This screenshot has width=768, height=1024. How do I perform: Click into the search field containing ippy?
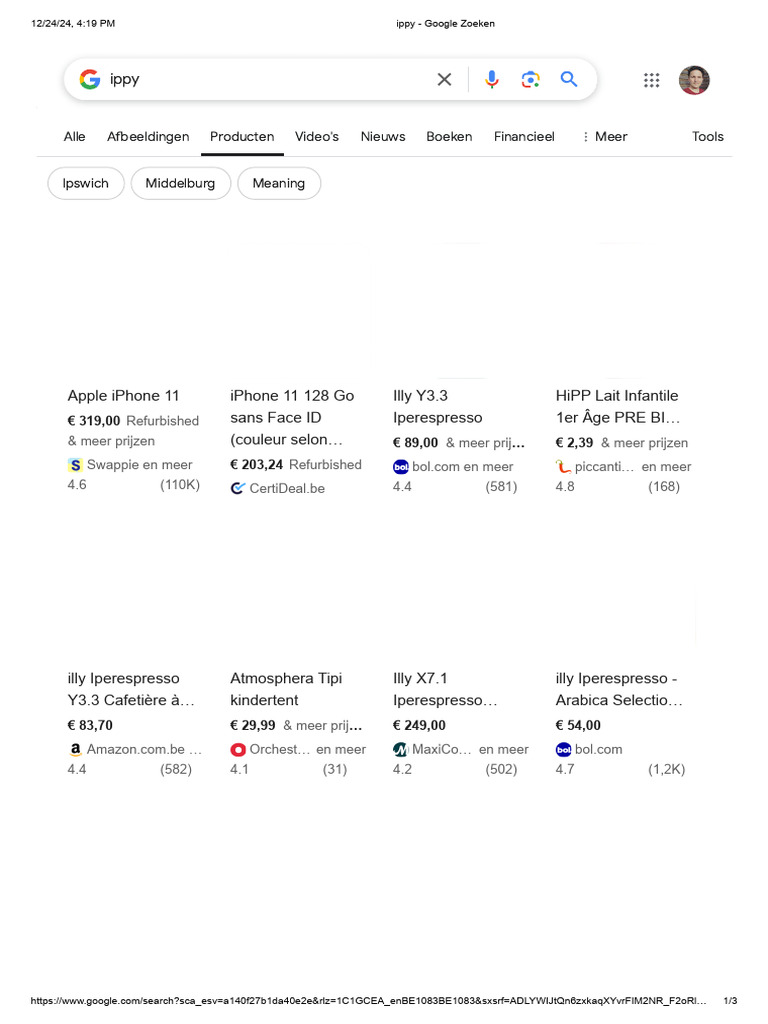point(268,80)
